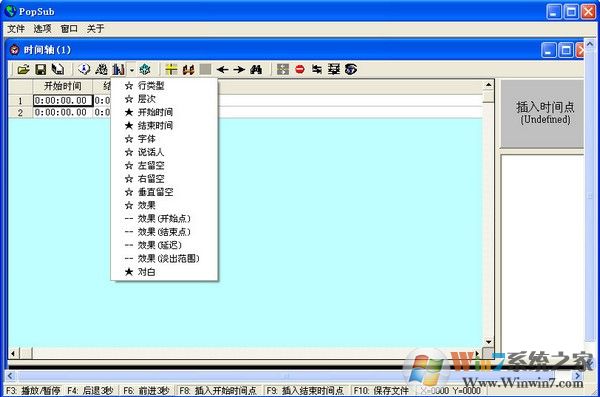Click the column display toolbar icon
Image resolution: width=600 pixels, height=397 pixels.
pos(118,69)
